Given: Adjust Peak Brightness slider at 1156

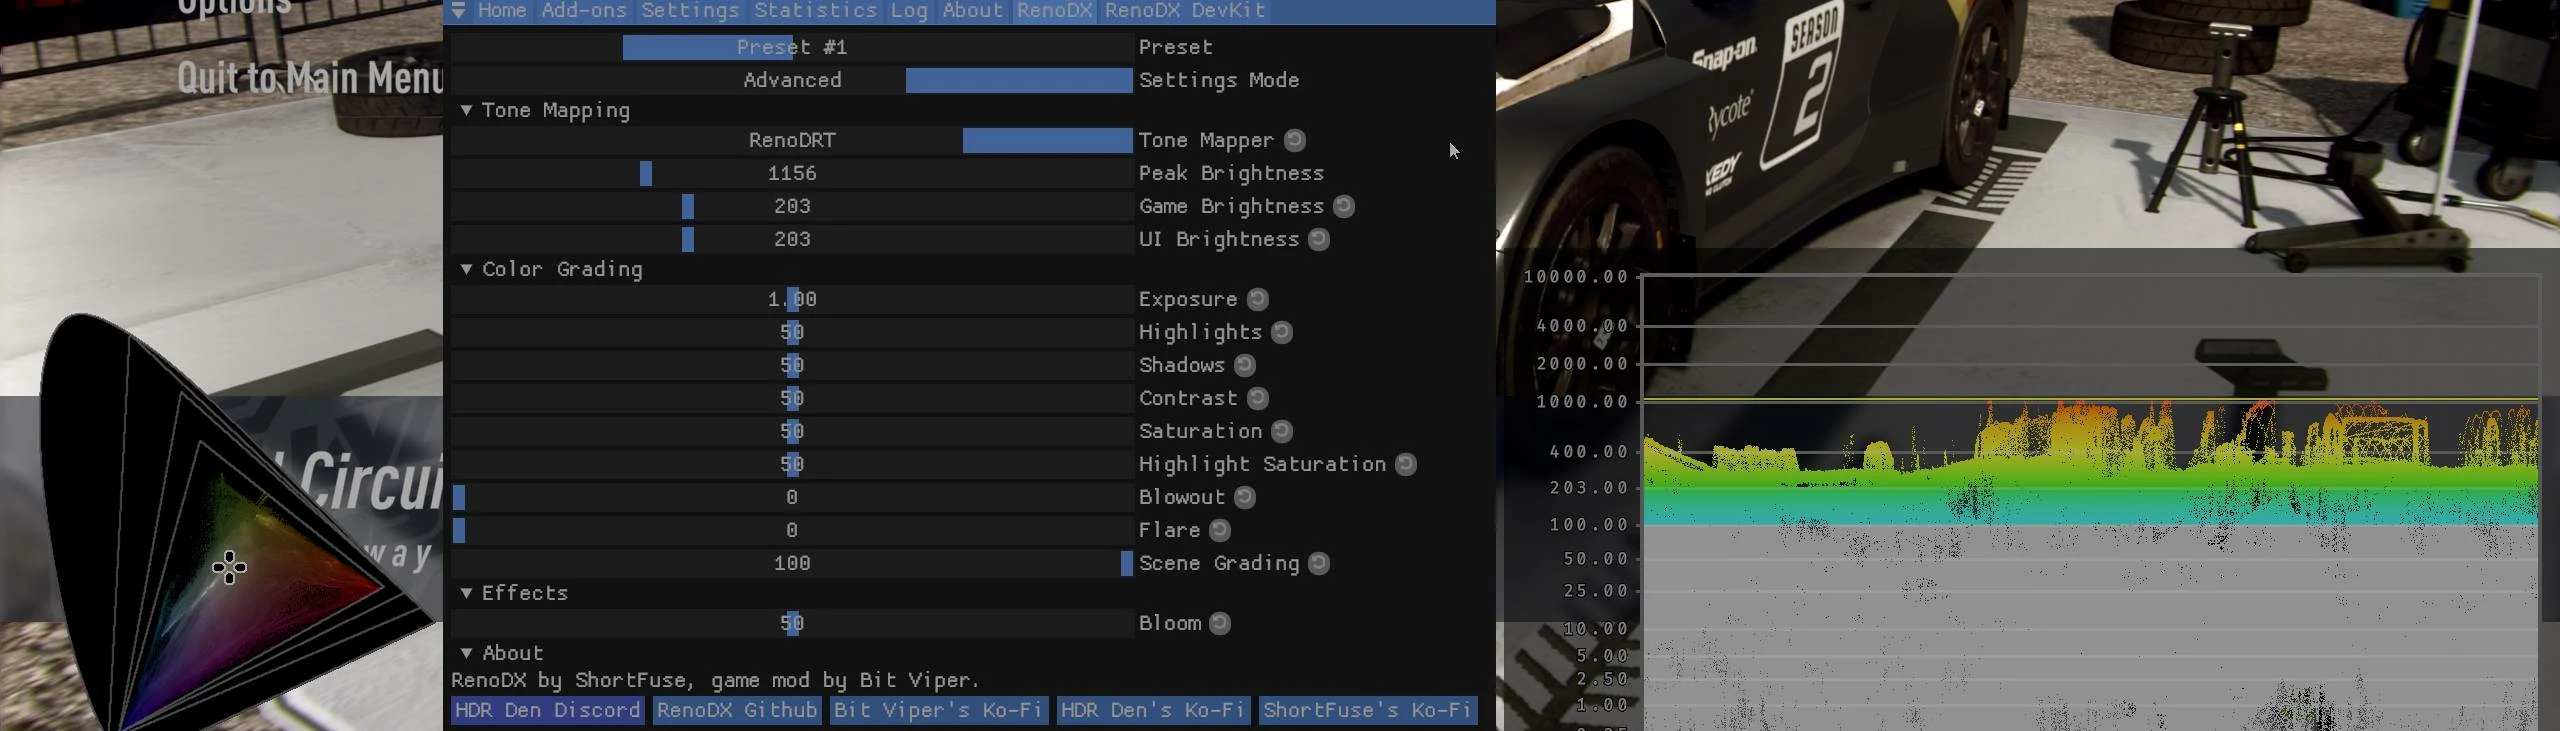Looking at the screenshot, I should 792,173.
